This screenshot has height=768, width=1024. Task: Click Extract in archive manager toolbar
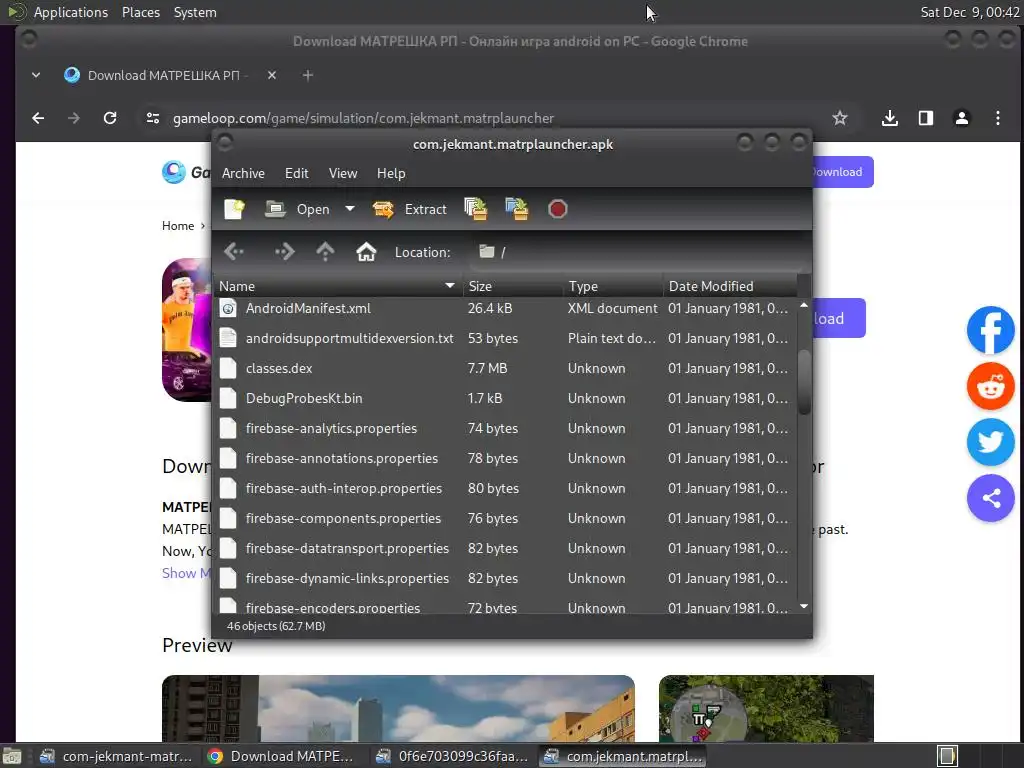pos(409,210)
